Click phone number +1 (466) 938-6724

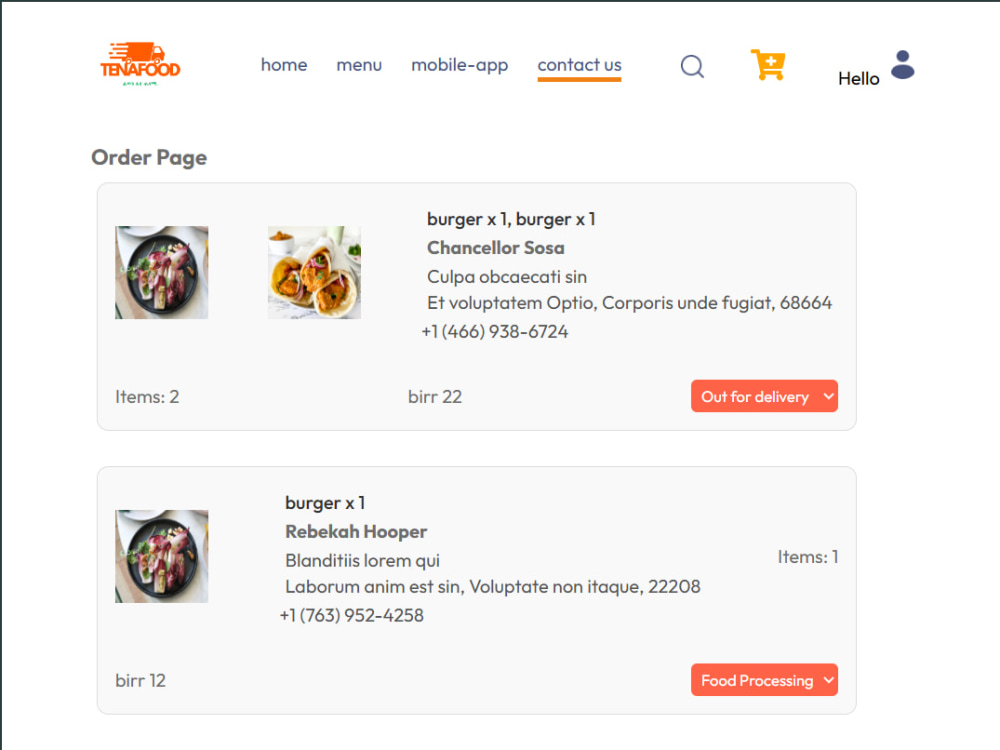pos(494,332)
